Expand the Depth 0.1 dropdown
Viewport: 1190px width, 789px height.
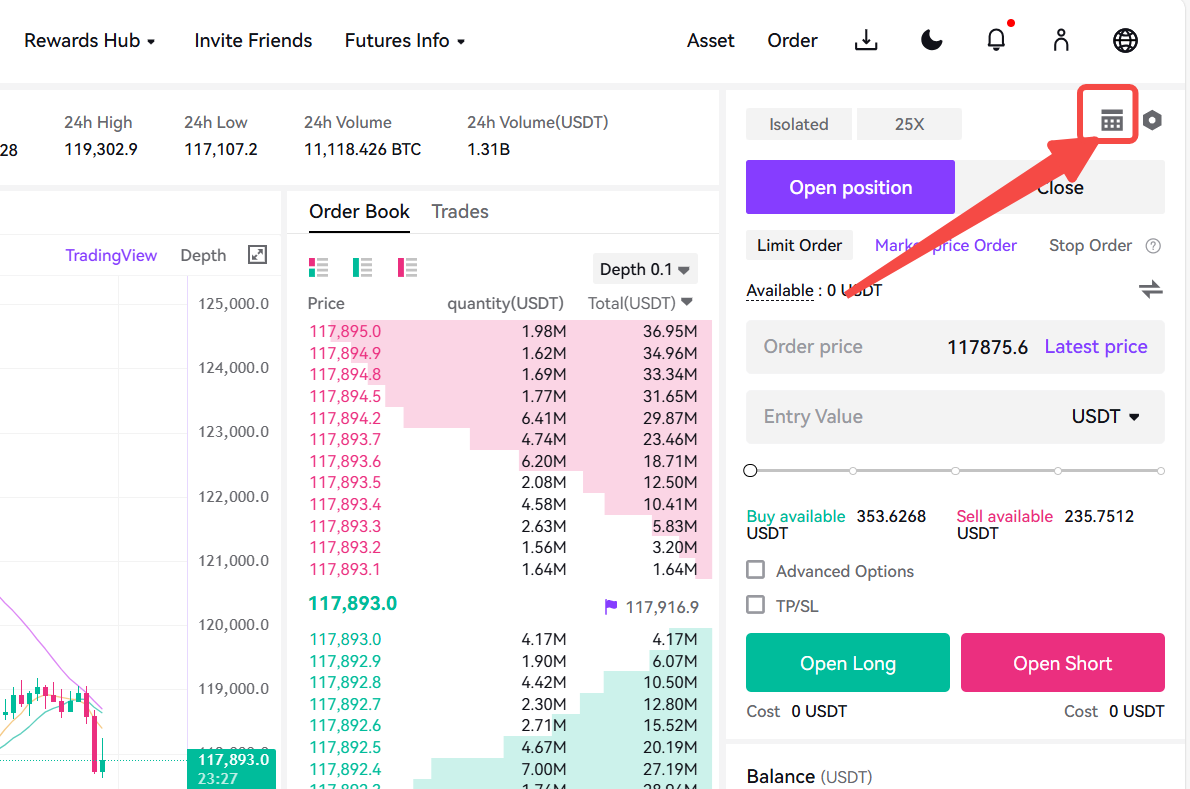tap(644, 269)
